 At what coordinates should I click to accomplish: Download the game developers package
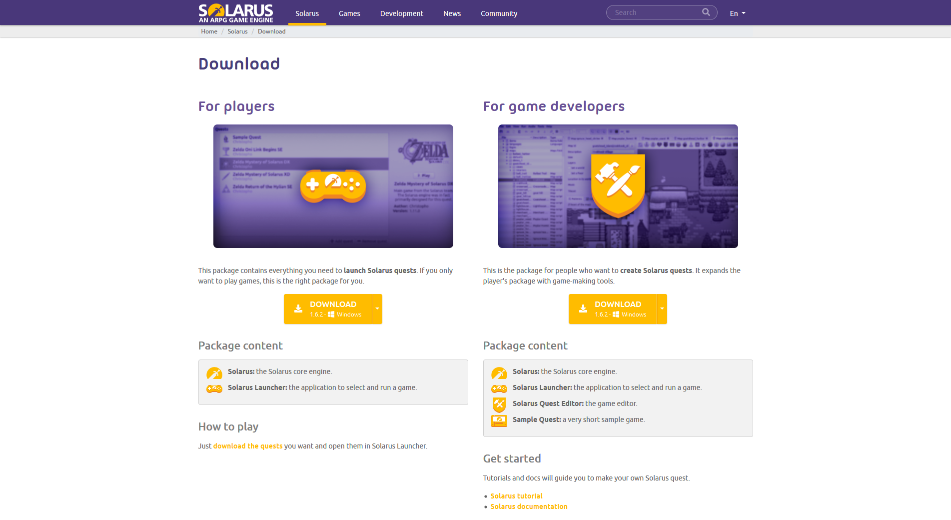pos(613,309)
